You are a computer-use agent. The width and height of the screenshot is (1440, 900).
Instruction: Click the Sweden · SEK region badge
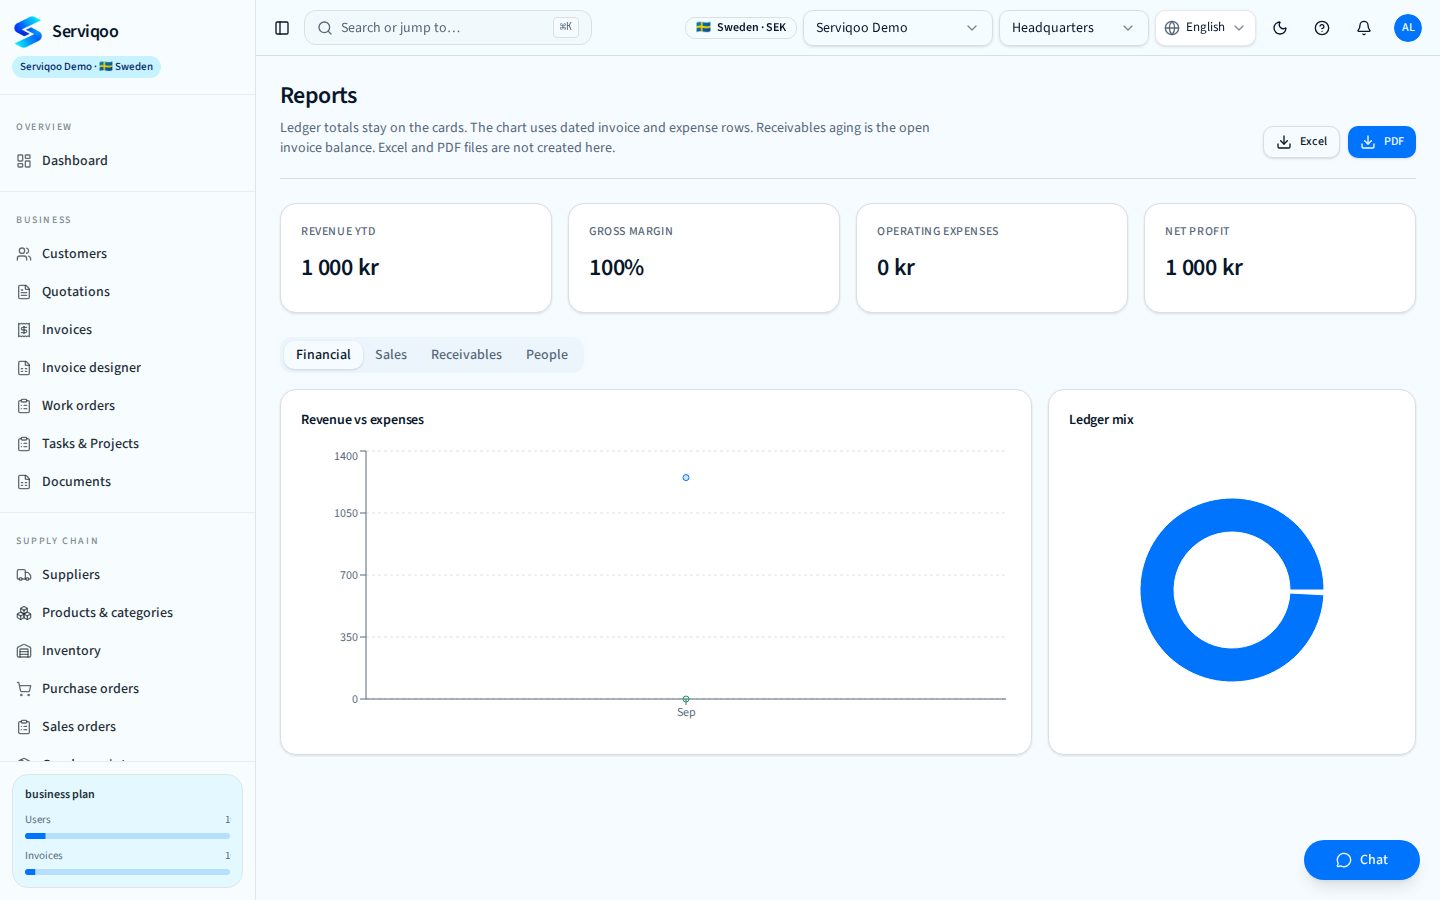(741, 28)
